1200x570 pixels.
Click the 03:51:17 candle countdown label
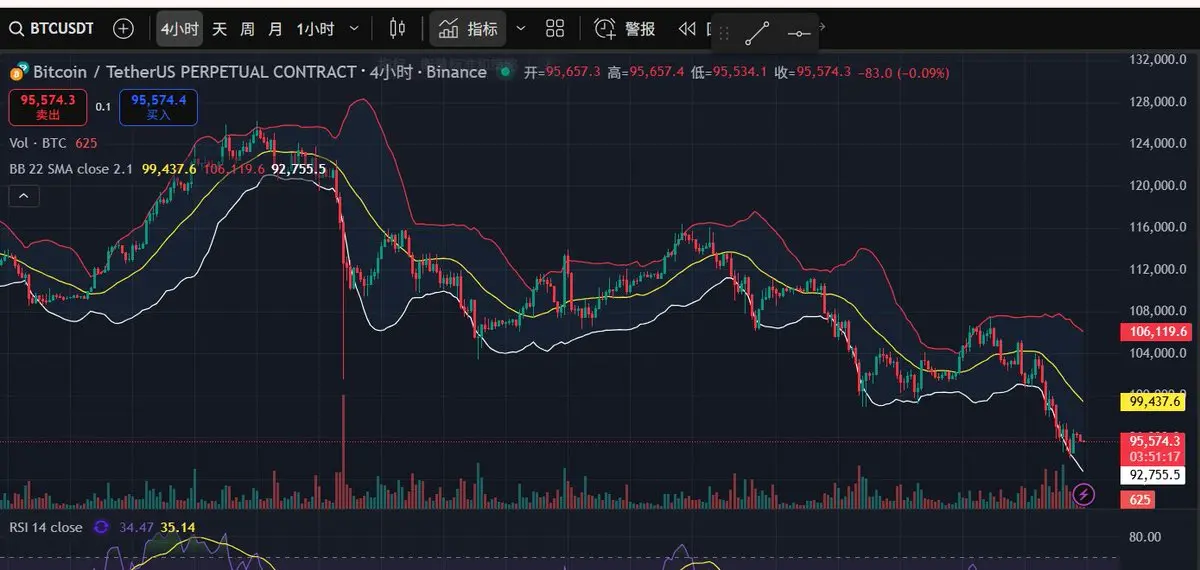point(1155,456)
